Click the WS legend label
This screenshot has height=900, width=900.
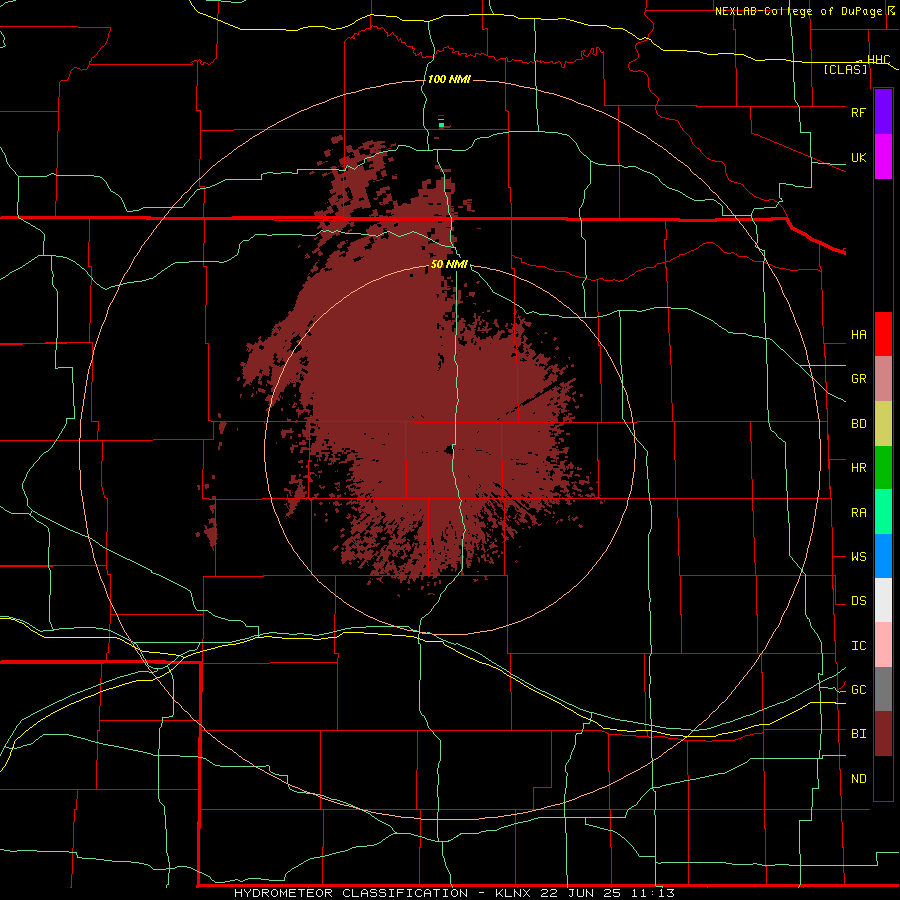pos(858,556)
